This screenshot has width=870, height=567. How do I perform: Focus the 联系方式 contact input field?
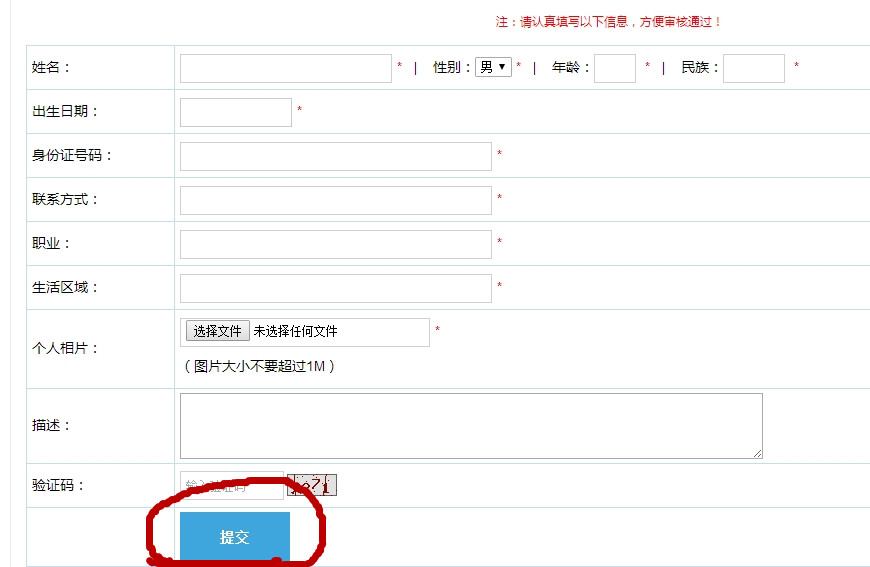click(336, 200)
